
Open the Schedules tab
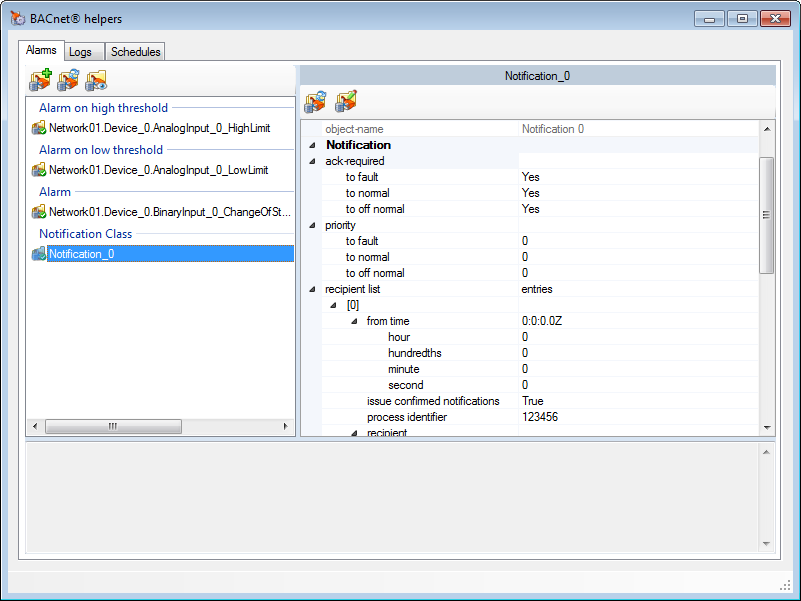[x=135, y=52]
